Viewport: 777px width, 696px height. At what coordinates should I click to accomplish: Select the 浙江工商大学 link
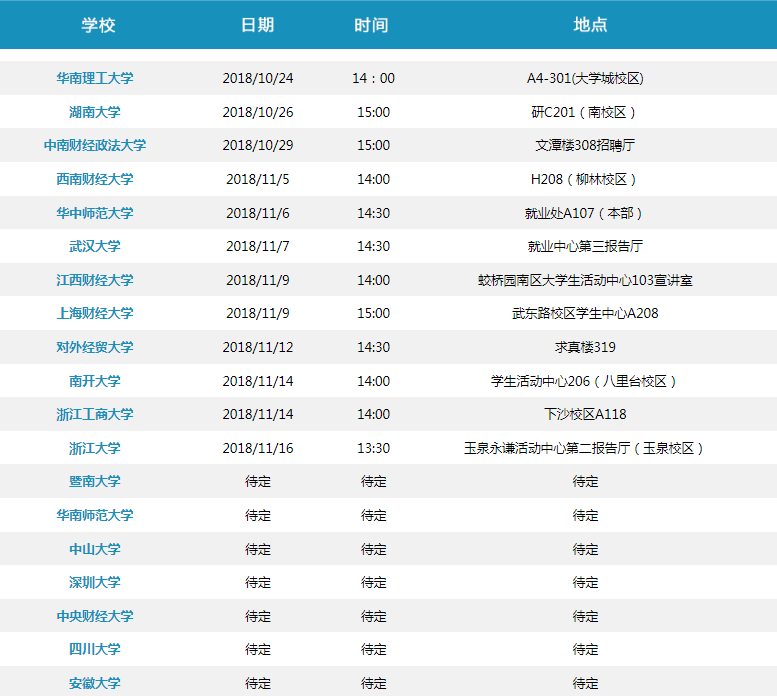pos(95,414)
